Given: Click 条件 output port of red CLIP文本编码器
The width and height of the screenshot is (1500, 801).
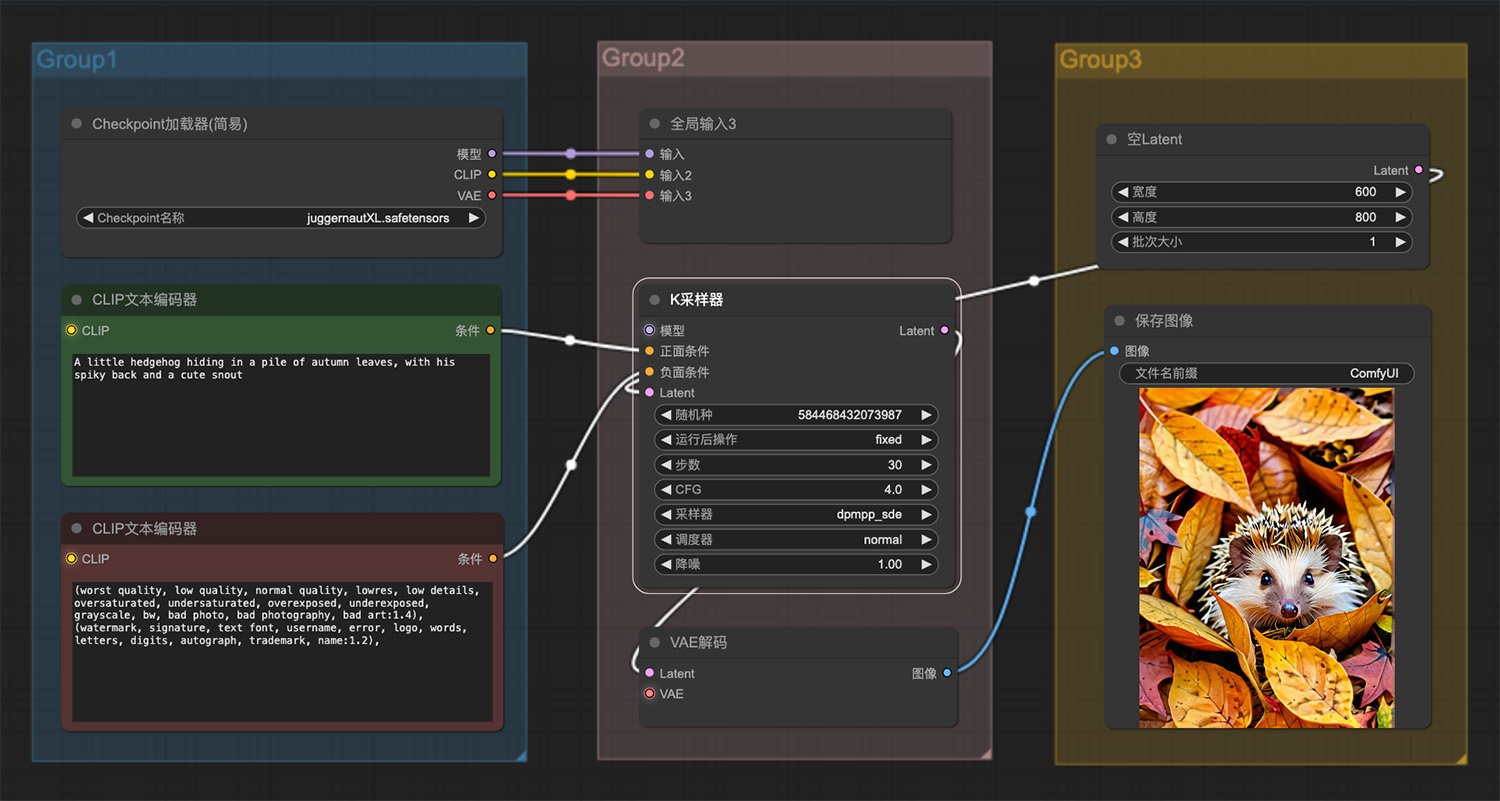Looking at the screenshot, I should pyautogui.click(x=492, y=559).
